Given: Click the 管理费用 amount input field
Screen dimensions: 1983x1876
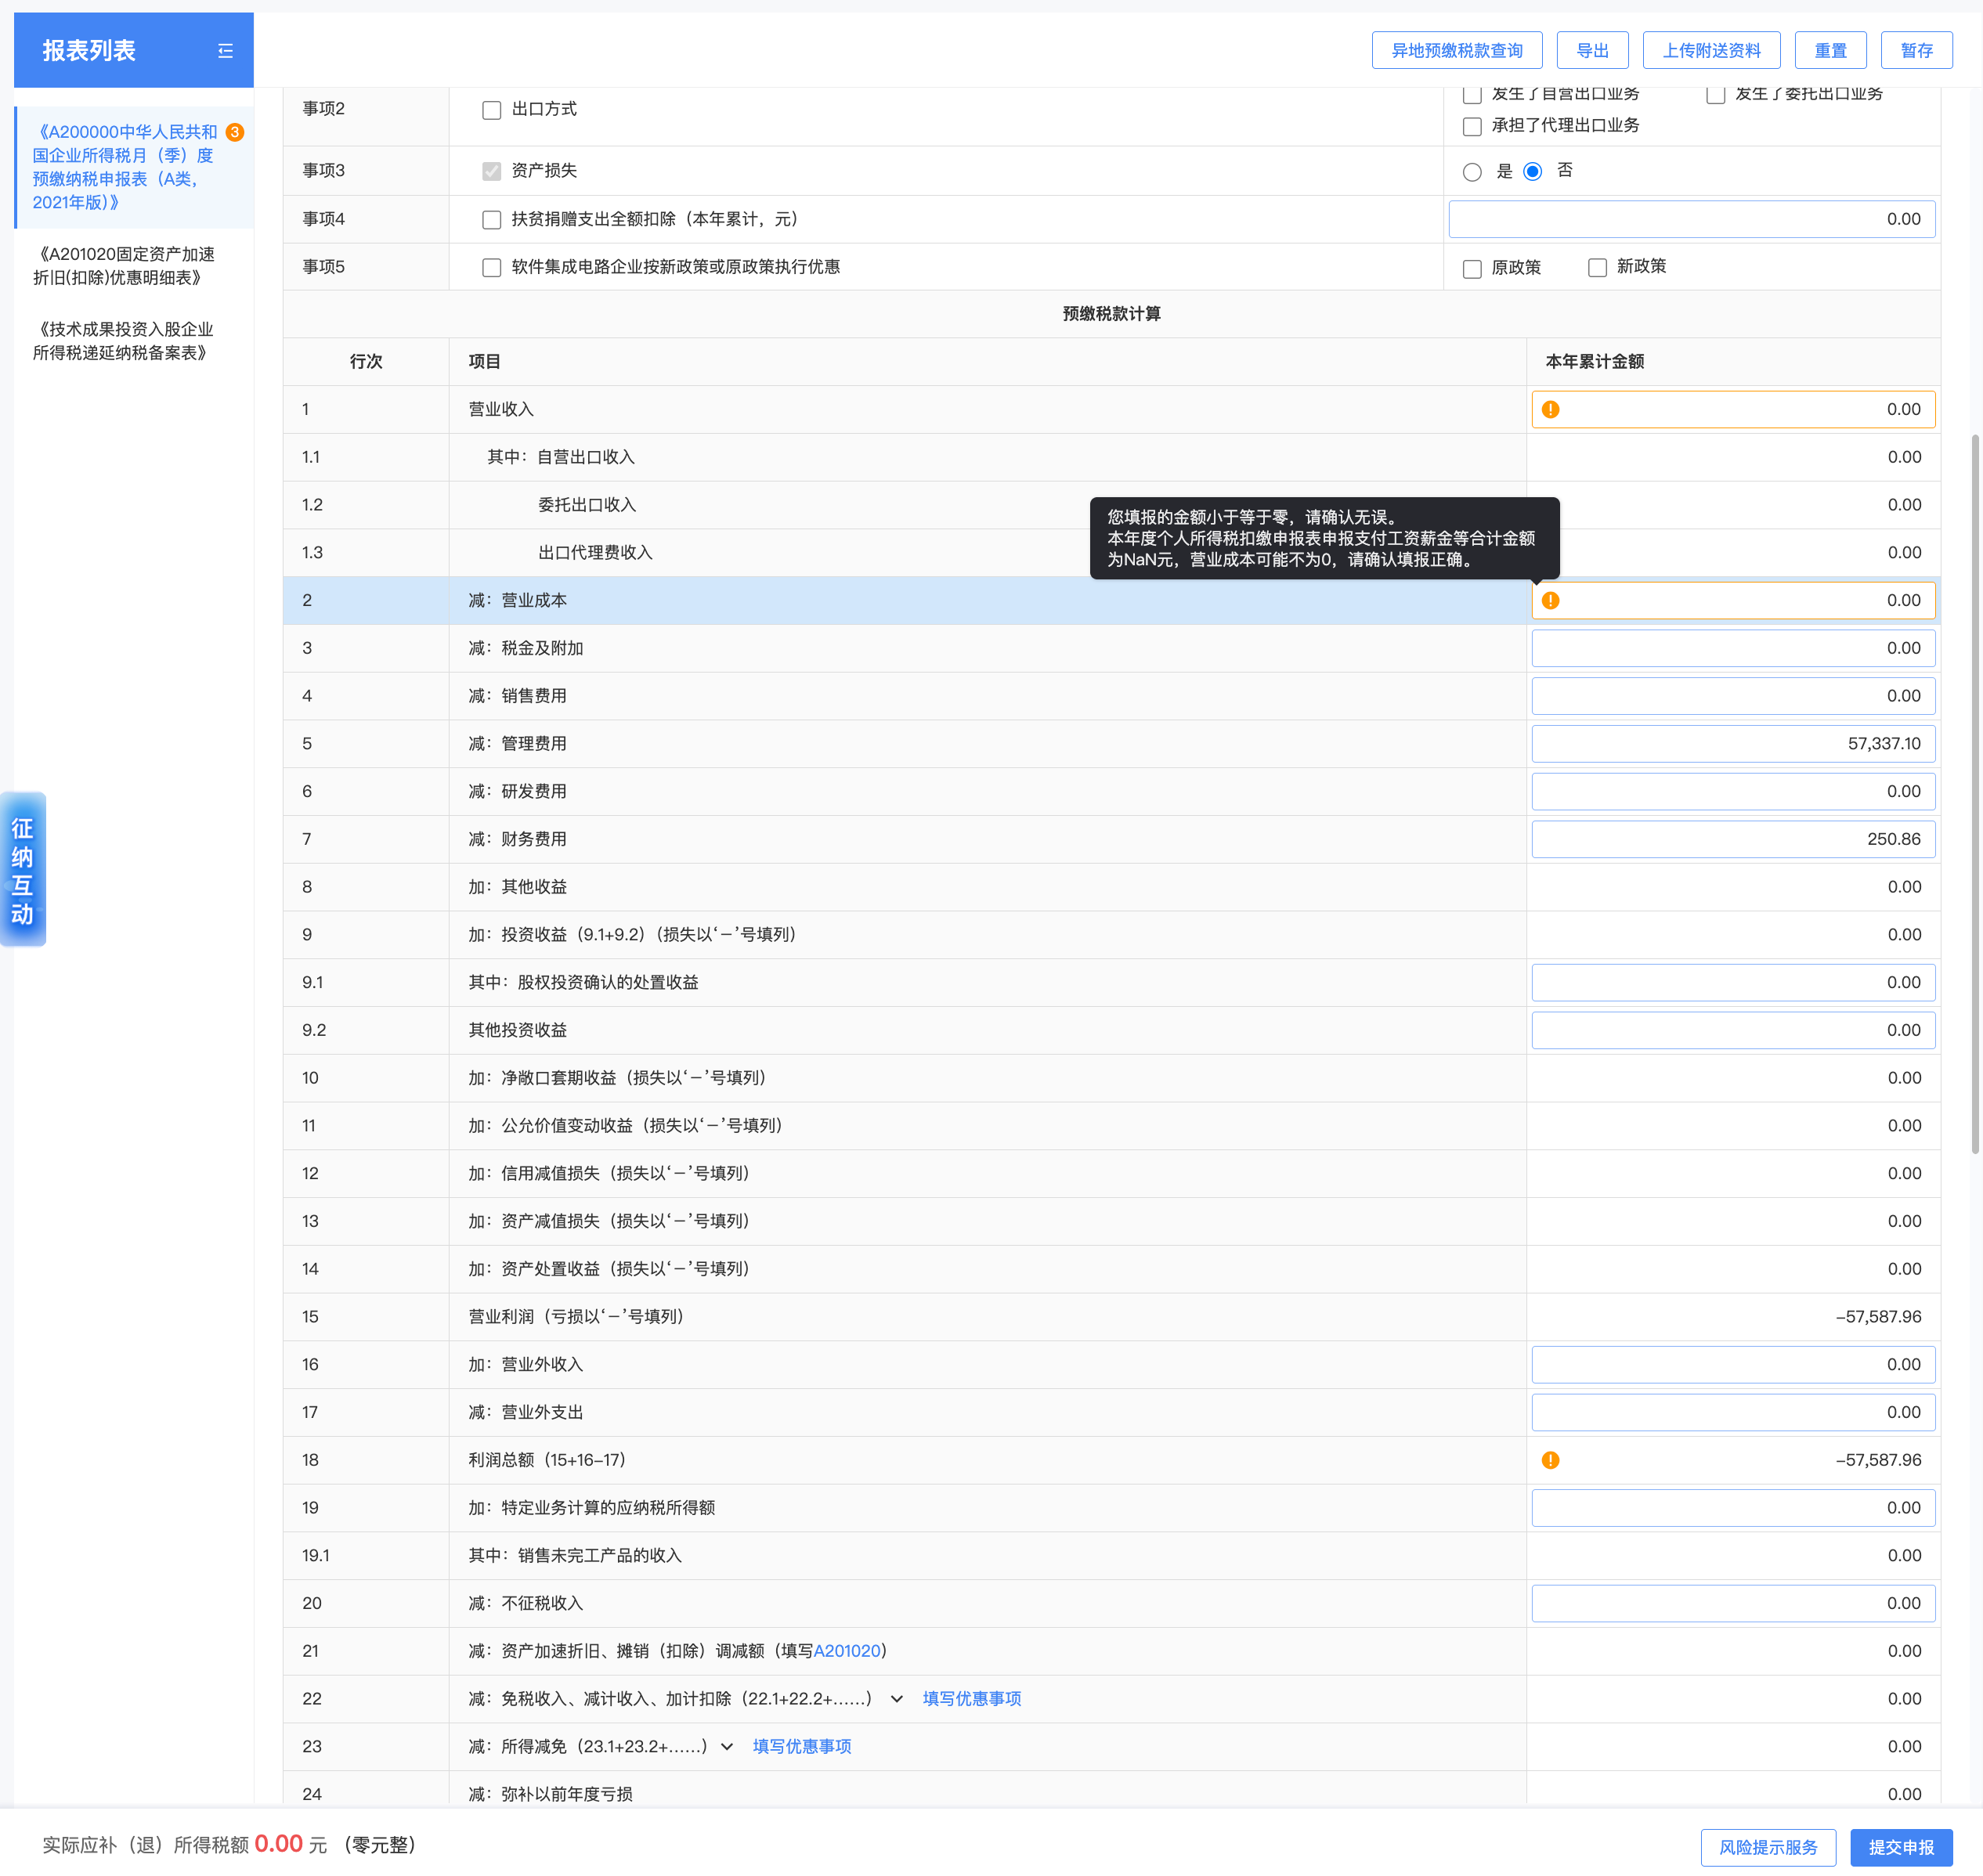Looking at the screenshot, I should click(x=1732, y=744).
